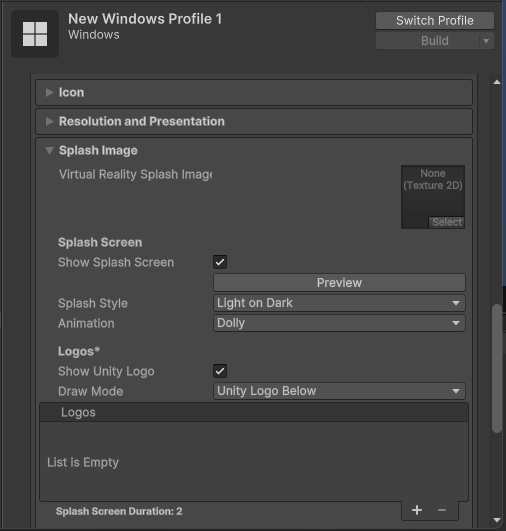Remove a logo with the minus icon
Image resolution: width=506 pixels, height=531 pixels.
coord(442,510)
